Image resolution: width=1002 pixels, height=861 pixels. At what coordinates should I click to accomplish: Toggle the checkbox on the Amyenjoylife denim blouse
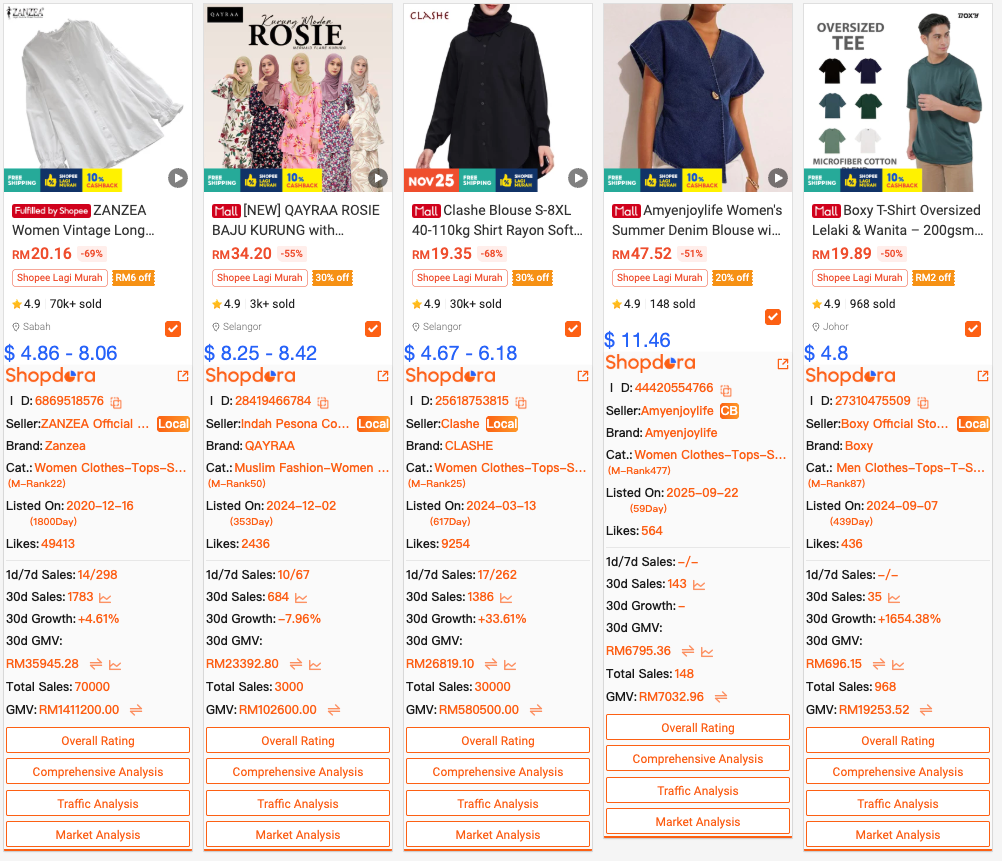click(x=773, y=316)
